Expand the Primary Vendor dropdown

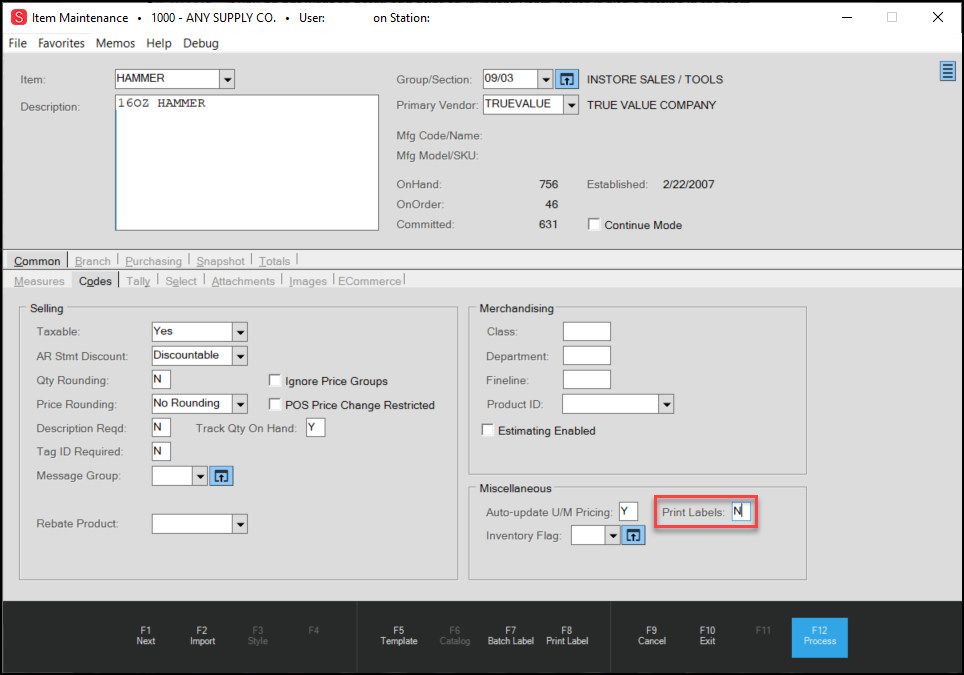[x=571, y=105]
